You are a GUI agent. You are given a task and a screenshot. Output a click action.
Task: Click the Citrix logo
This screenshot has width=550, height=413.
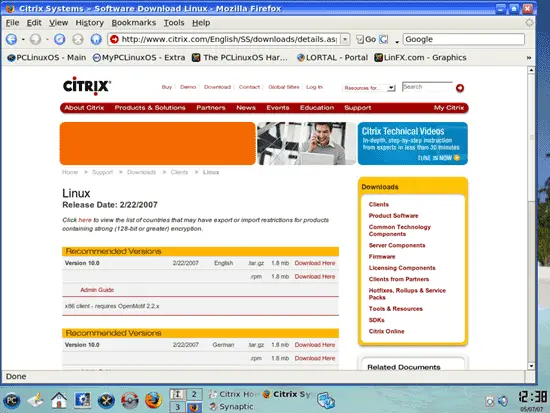click(87, 86)
